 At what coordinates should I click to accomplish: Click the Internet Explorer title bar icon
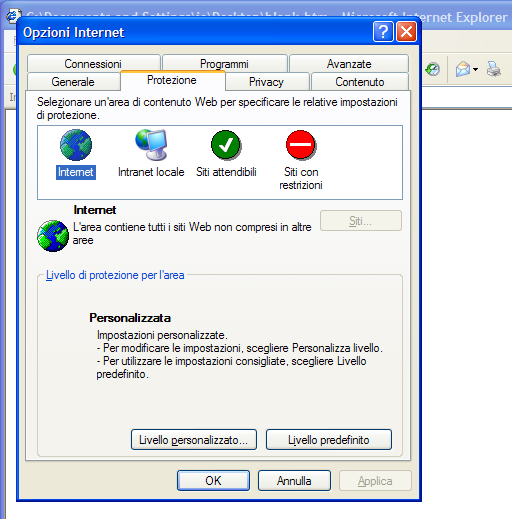(12, 16)
